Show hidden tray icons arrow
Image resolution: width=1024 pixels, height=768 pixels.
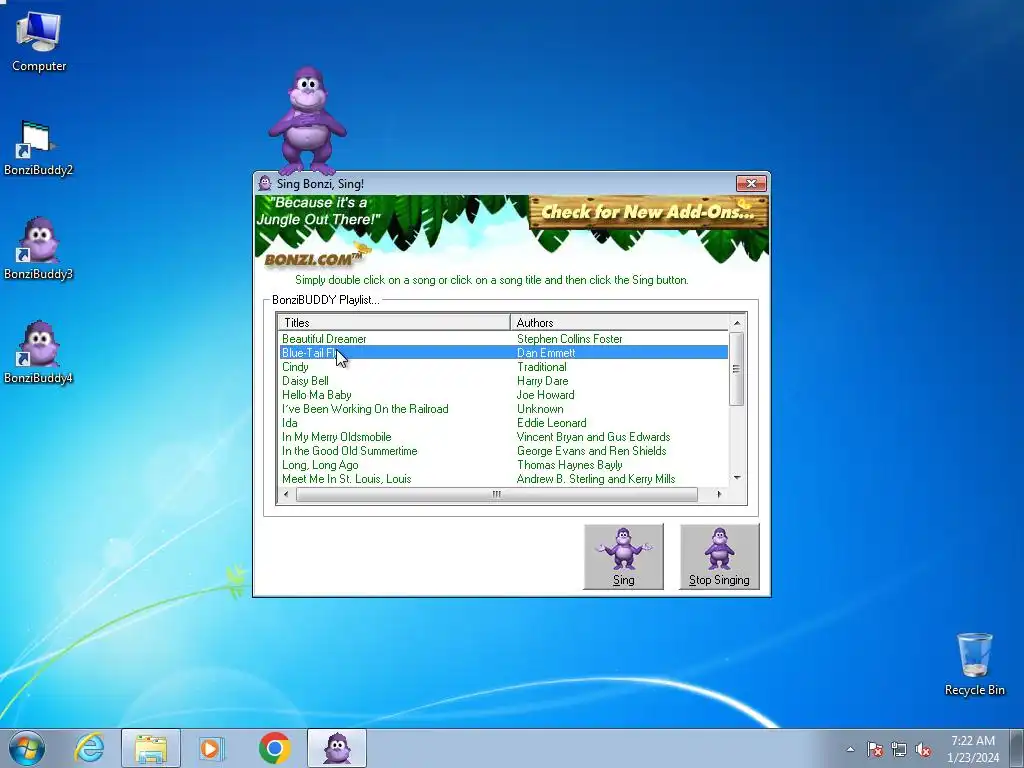pos(850,749)
